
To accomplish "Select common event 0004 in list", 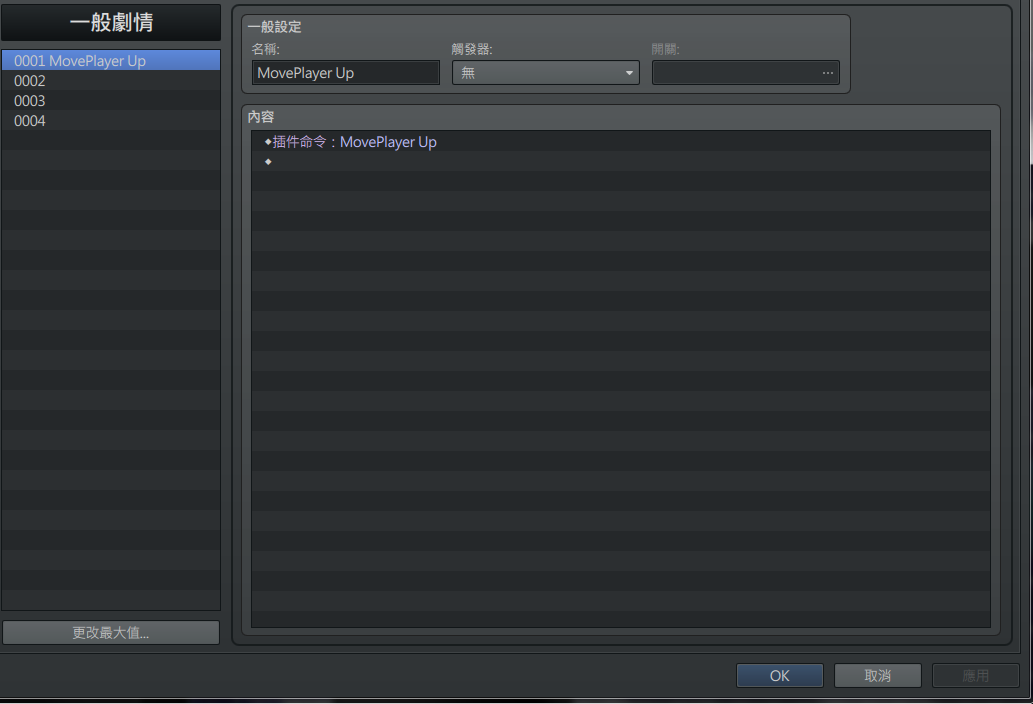I will pos(111,121).
